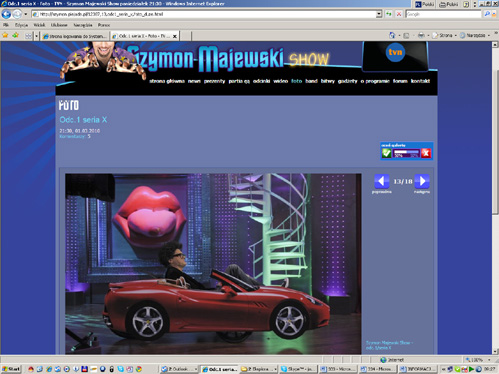Open the INFORMAC… Word document in taskbar
499x374 pixels.
[x=417, y=369]
